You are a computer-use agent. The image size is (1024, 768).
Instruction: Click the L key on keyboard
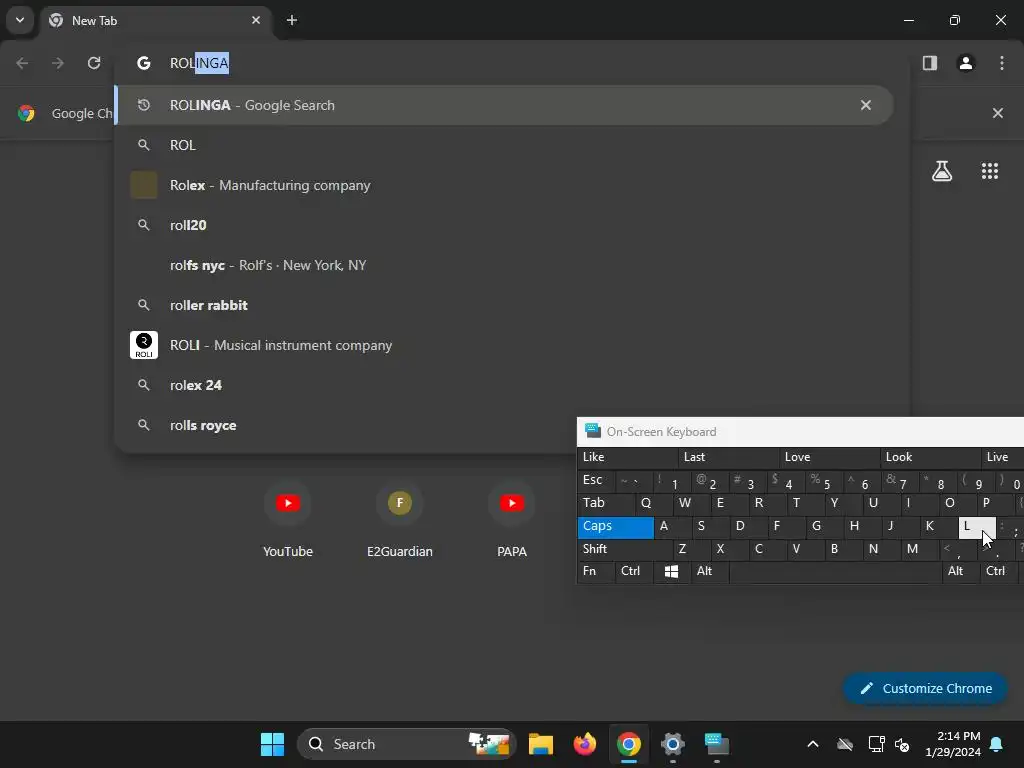[977, 527]
